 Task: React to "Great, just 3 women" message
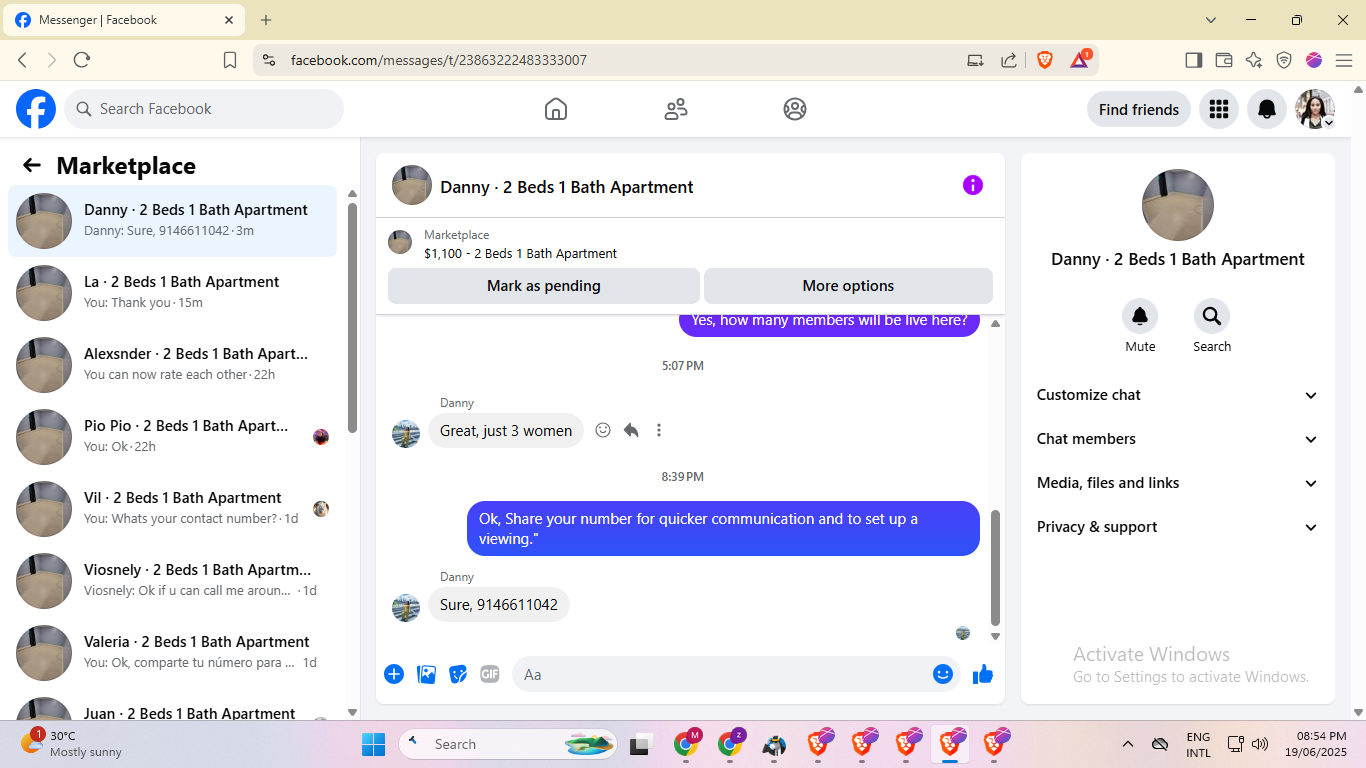(x=603, y=430)
